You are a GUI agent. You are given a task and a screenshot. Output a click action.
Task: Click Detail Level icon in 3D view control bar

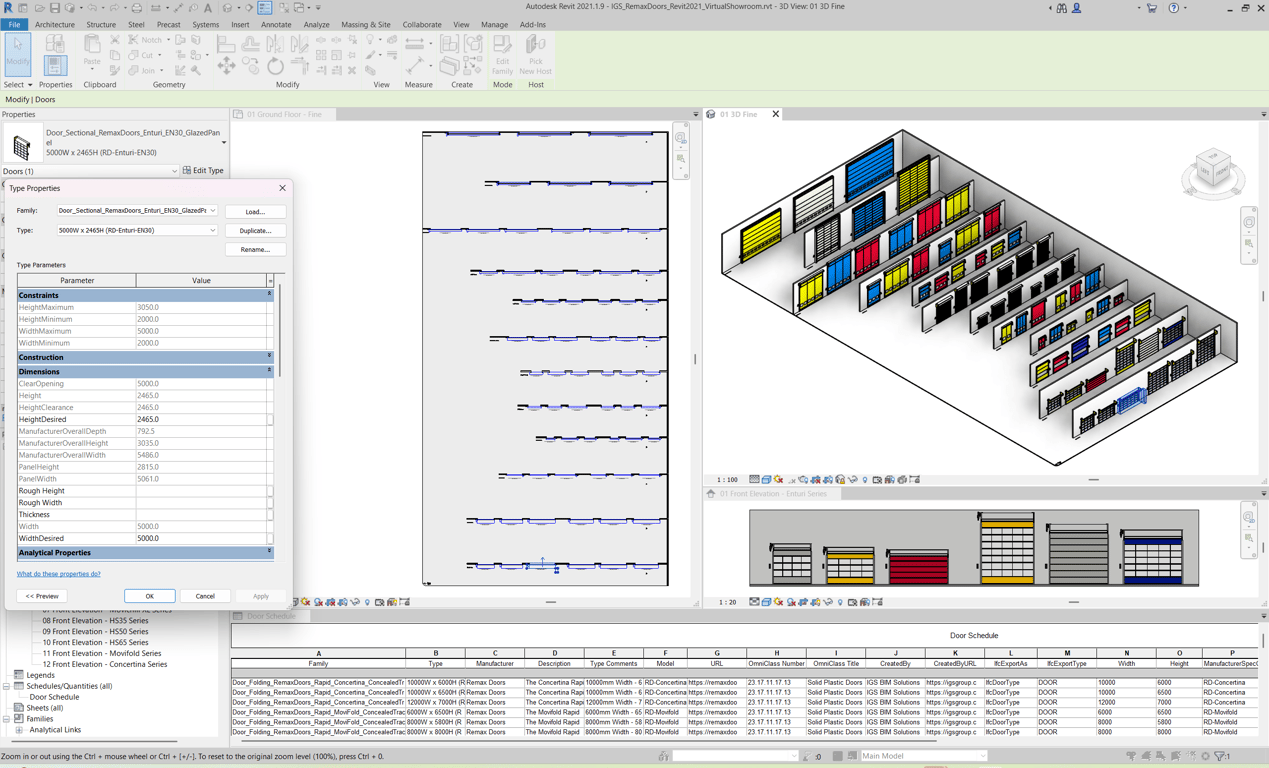[755, 480]
